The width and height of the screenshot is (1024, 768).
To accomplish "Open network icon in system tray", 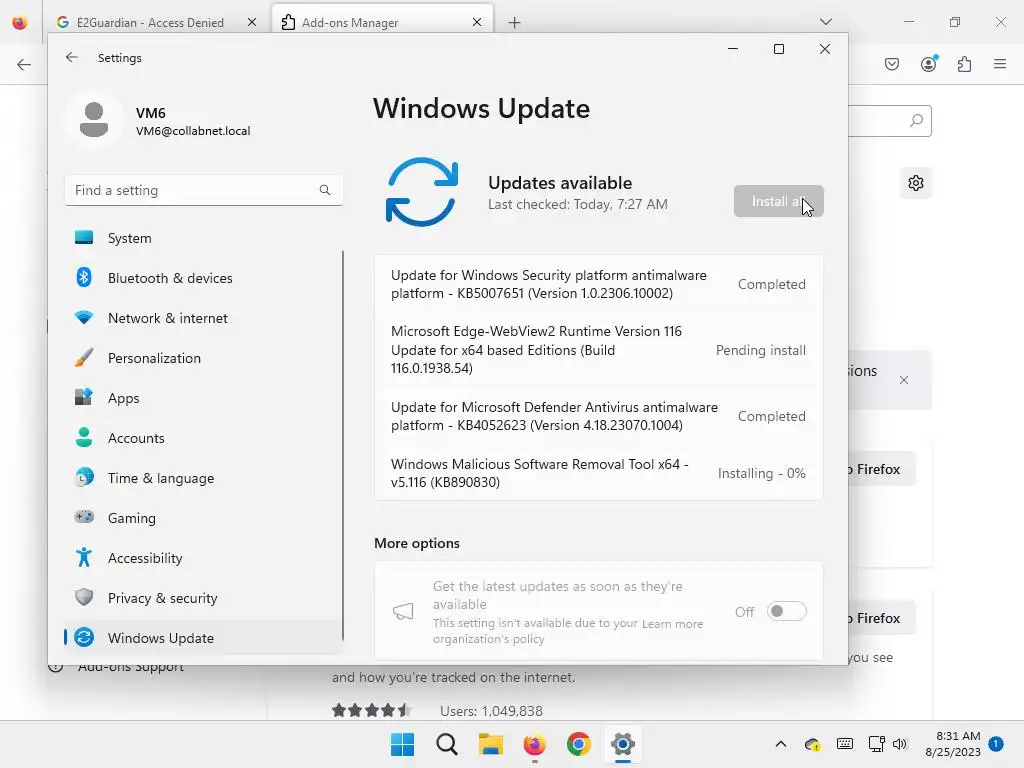I will click(876, 744).
